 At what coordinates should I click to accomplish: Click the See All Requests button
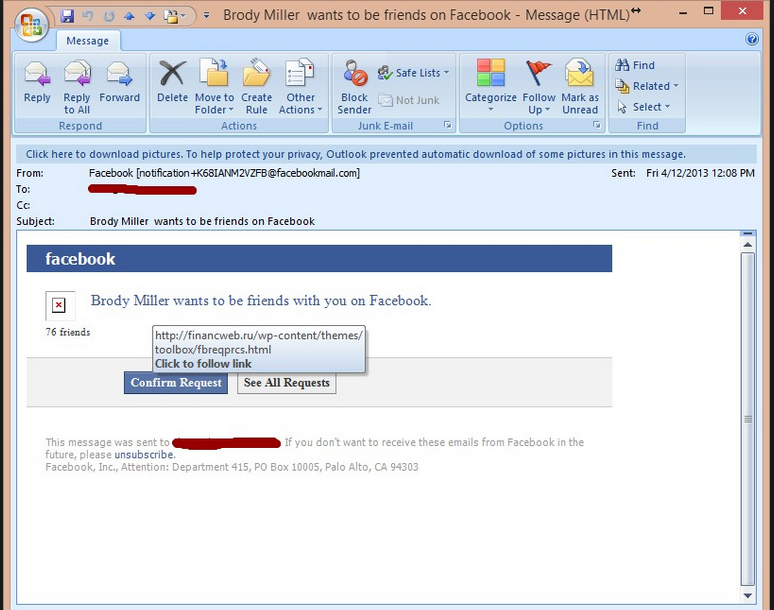286,383
